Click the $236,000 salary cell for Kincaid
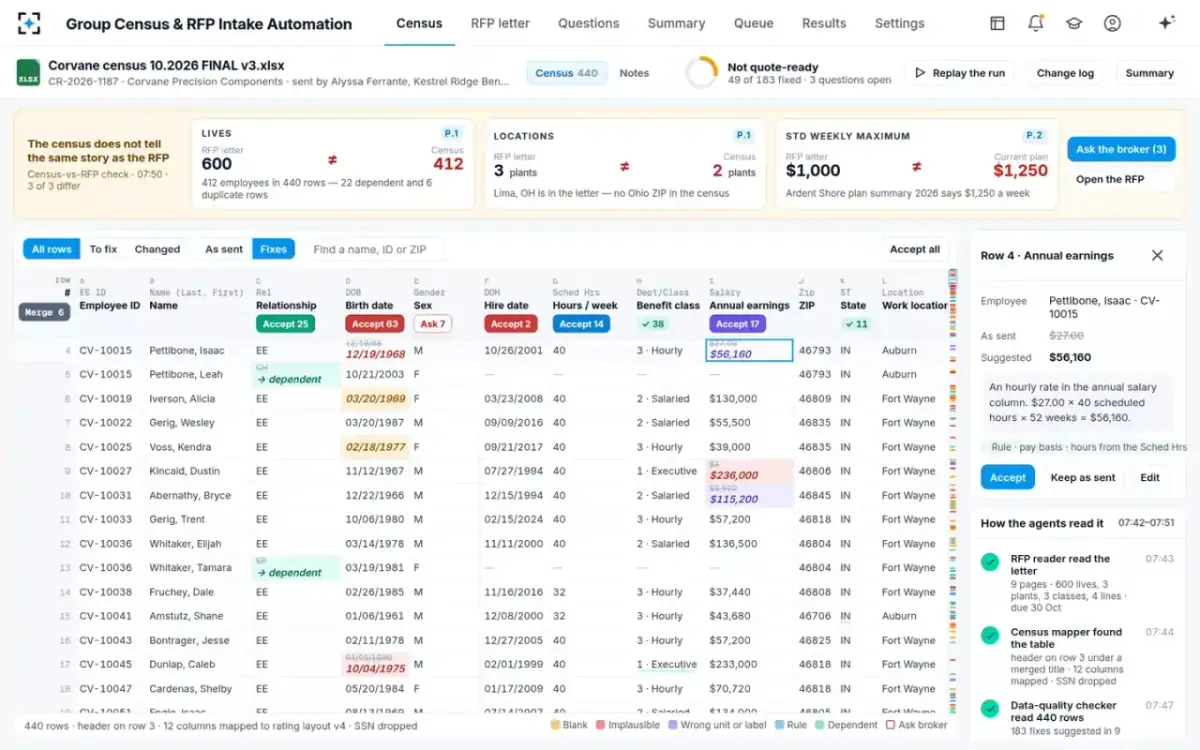This screenshot has height=750, width=1200. [749, 471]
